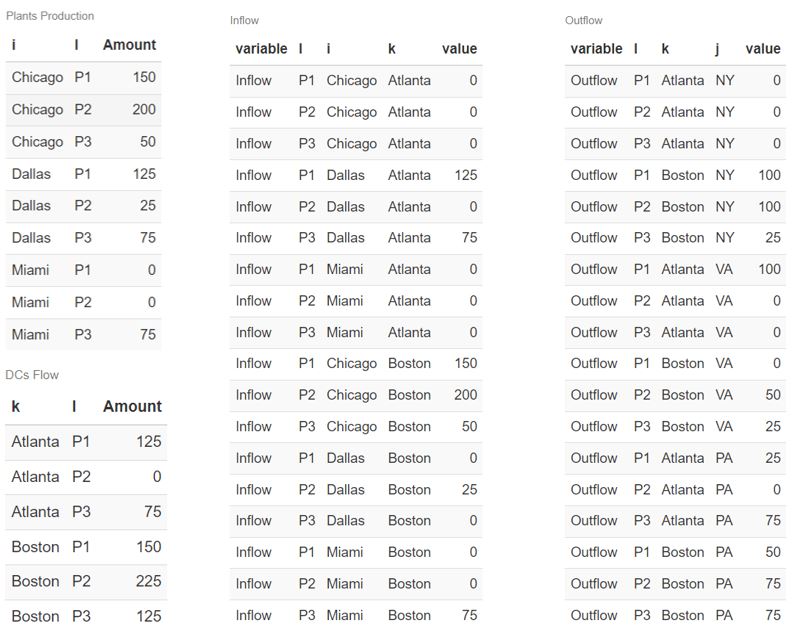810x631 pixels.
Task: Click the variable header in Outflow table
Action: (596, 49)
